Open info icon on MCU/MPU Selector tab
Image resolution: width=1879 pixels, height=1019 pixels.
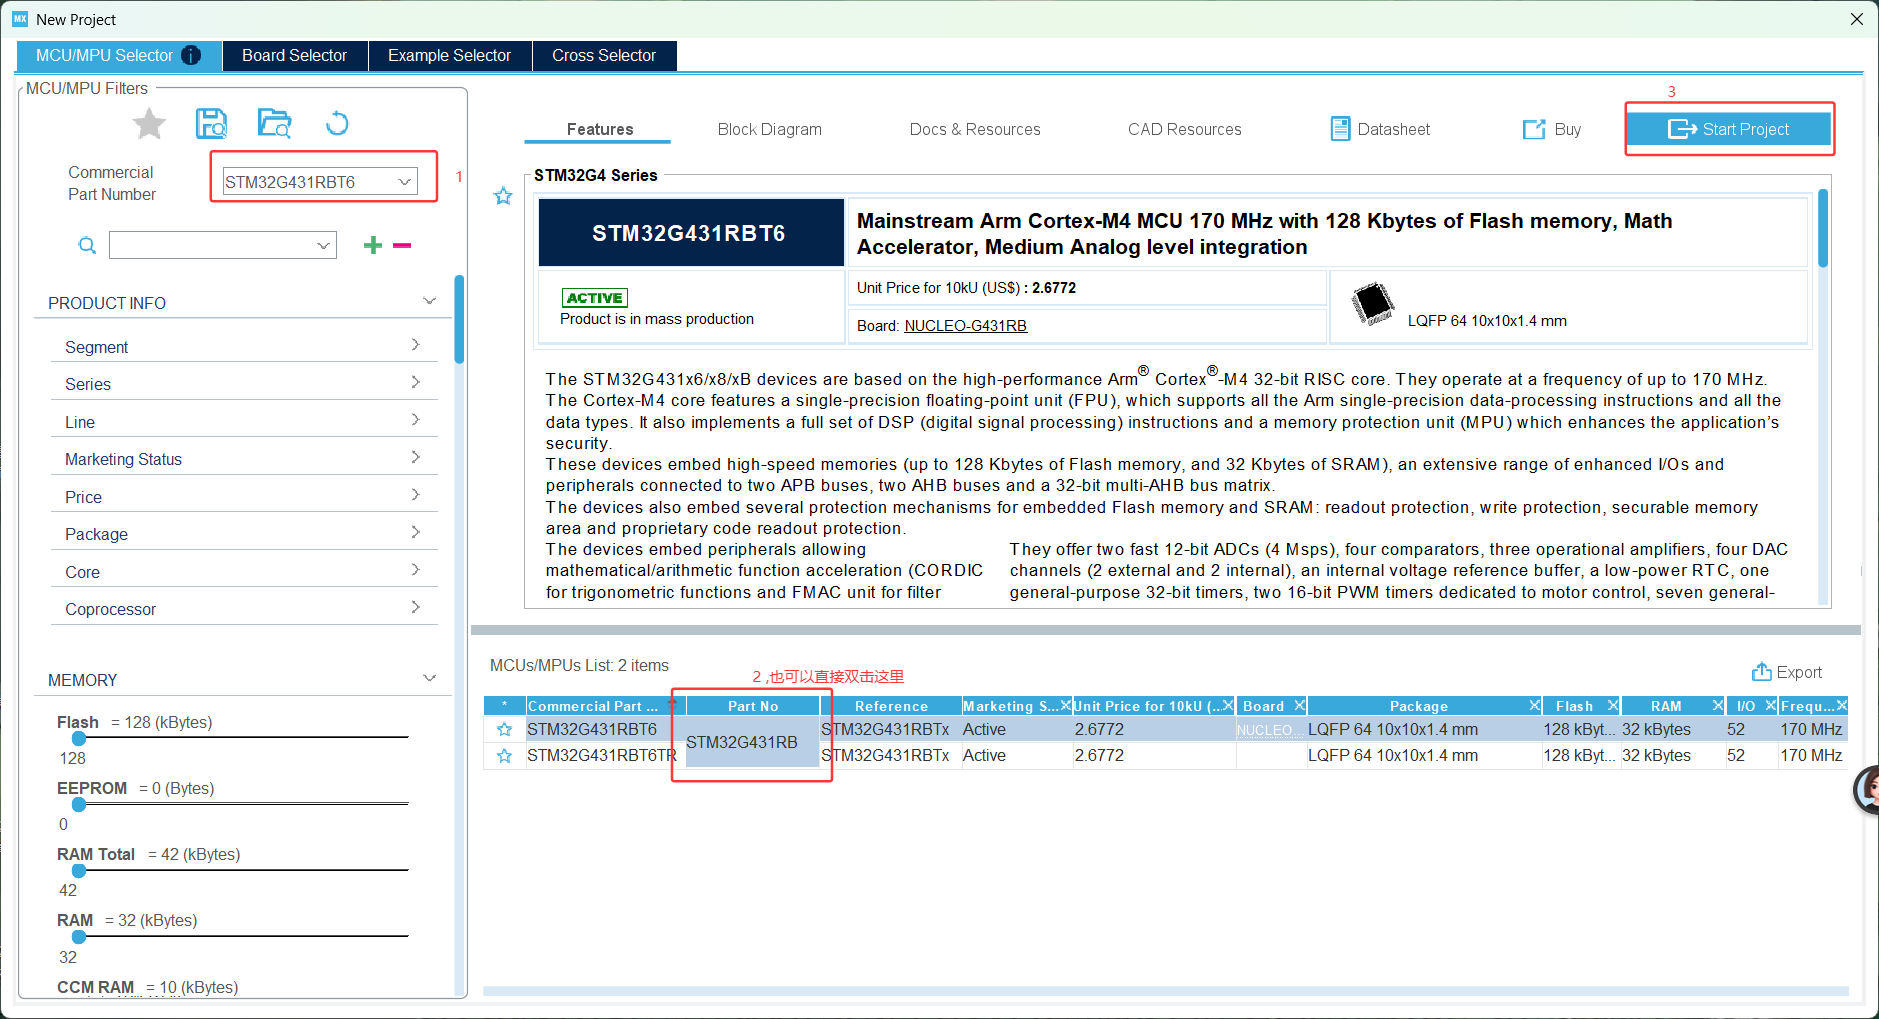pos(191,55)
